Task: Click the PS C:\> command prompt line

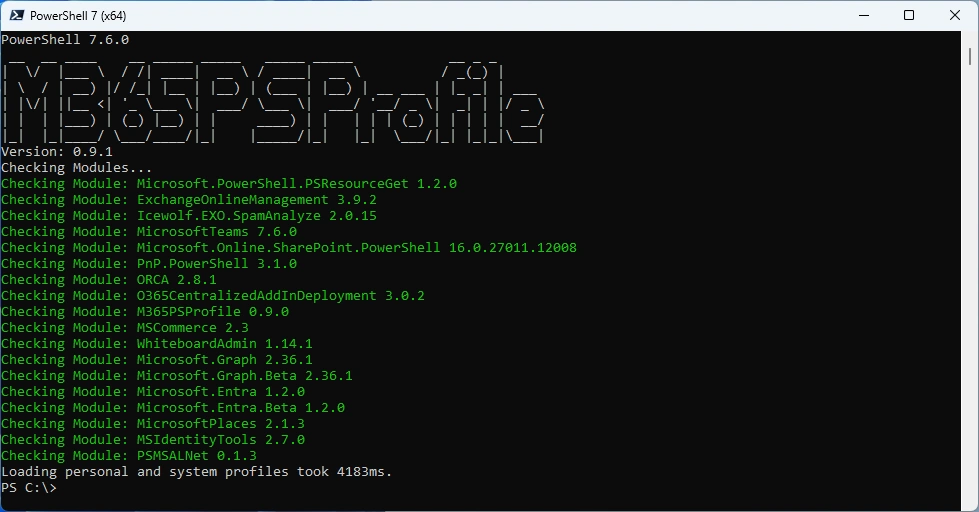Action: click(29, 488)
